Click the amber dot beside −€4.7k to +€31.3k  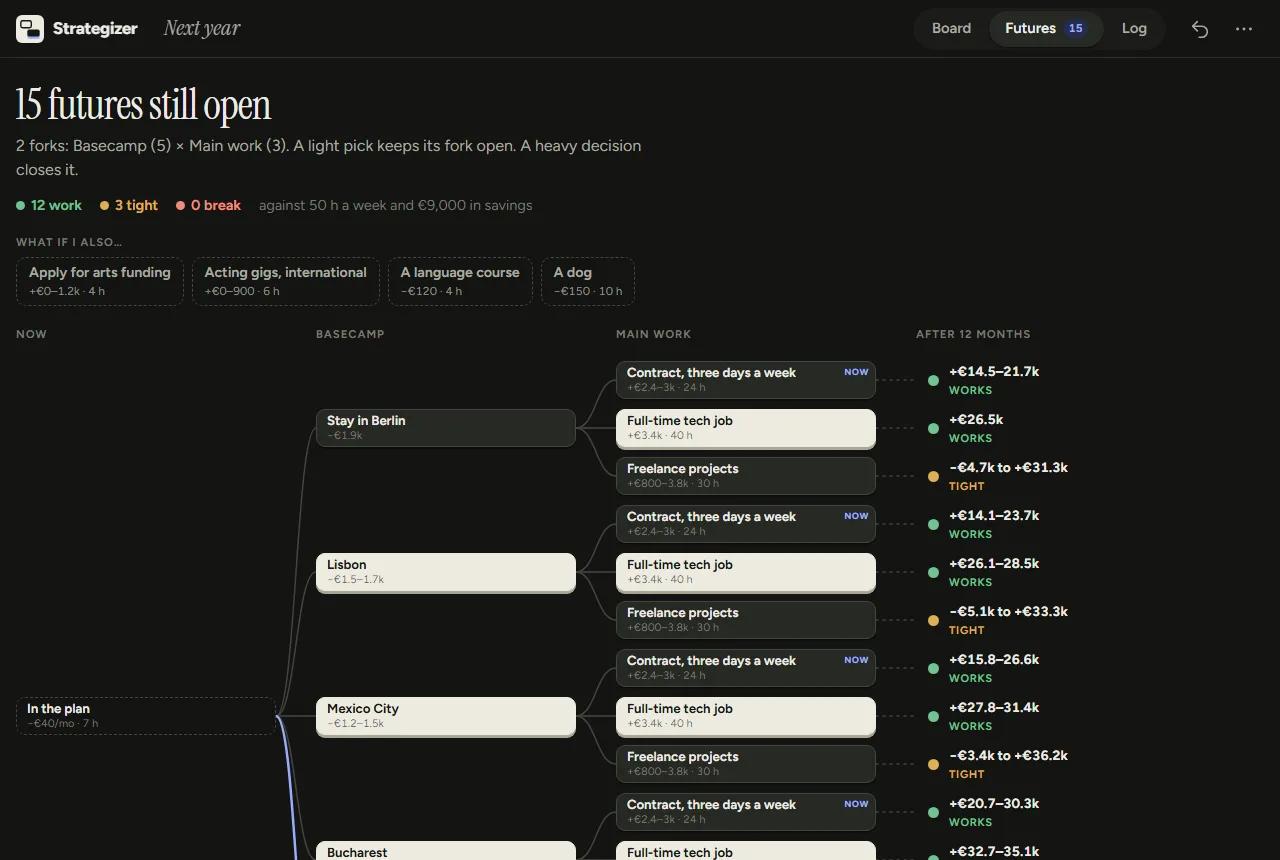(x=933, y=476)
